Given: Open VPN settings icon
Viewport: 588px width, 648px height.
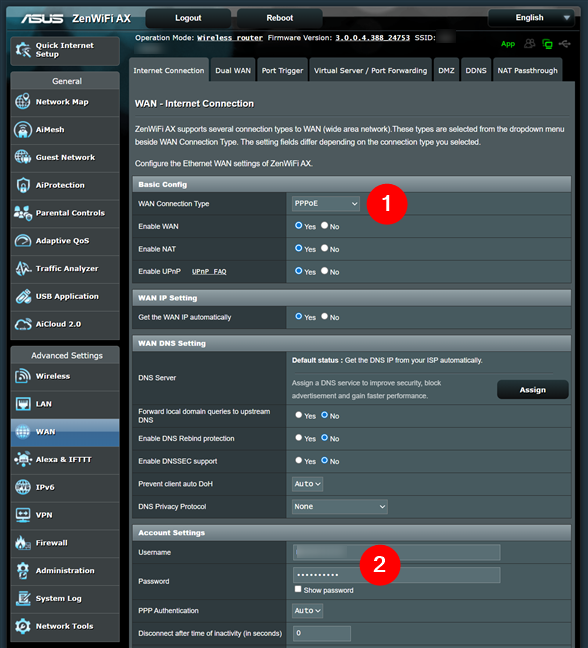Looking at the screenshot, I should pos(23,515).
